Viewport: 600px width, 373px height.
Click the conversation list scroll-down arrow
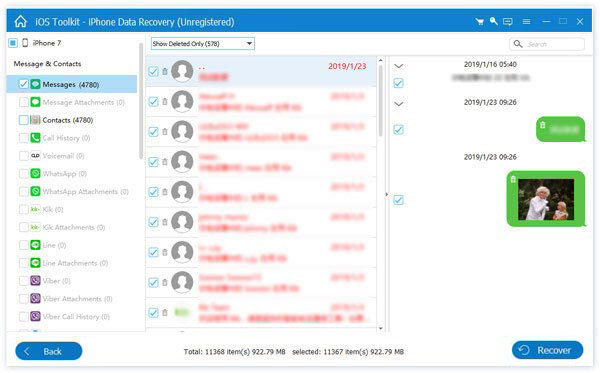(380, 328)
